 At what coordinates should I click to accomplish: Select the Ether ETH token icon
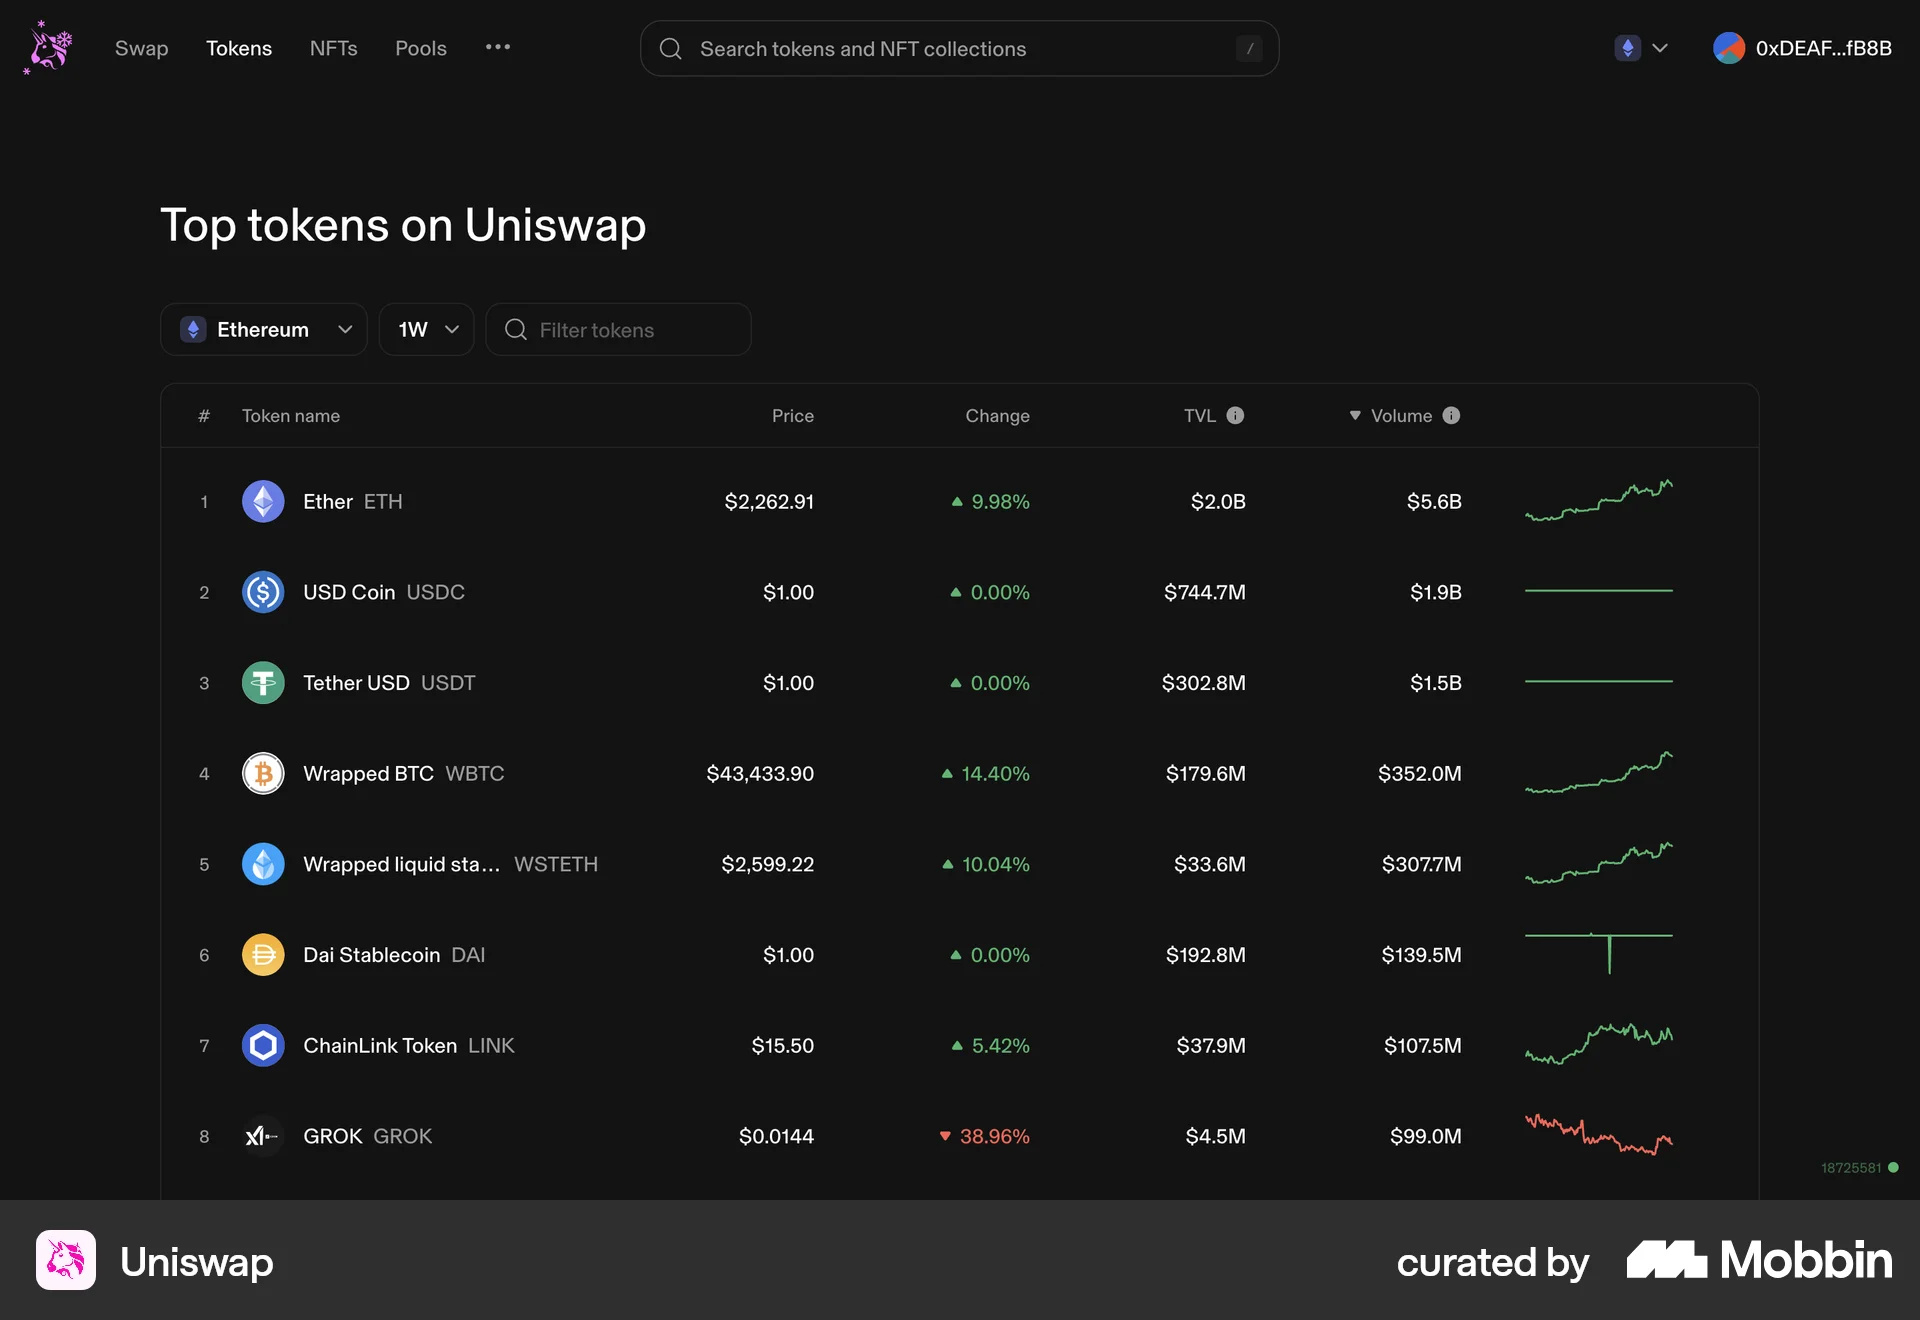[263, 501]
